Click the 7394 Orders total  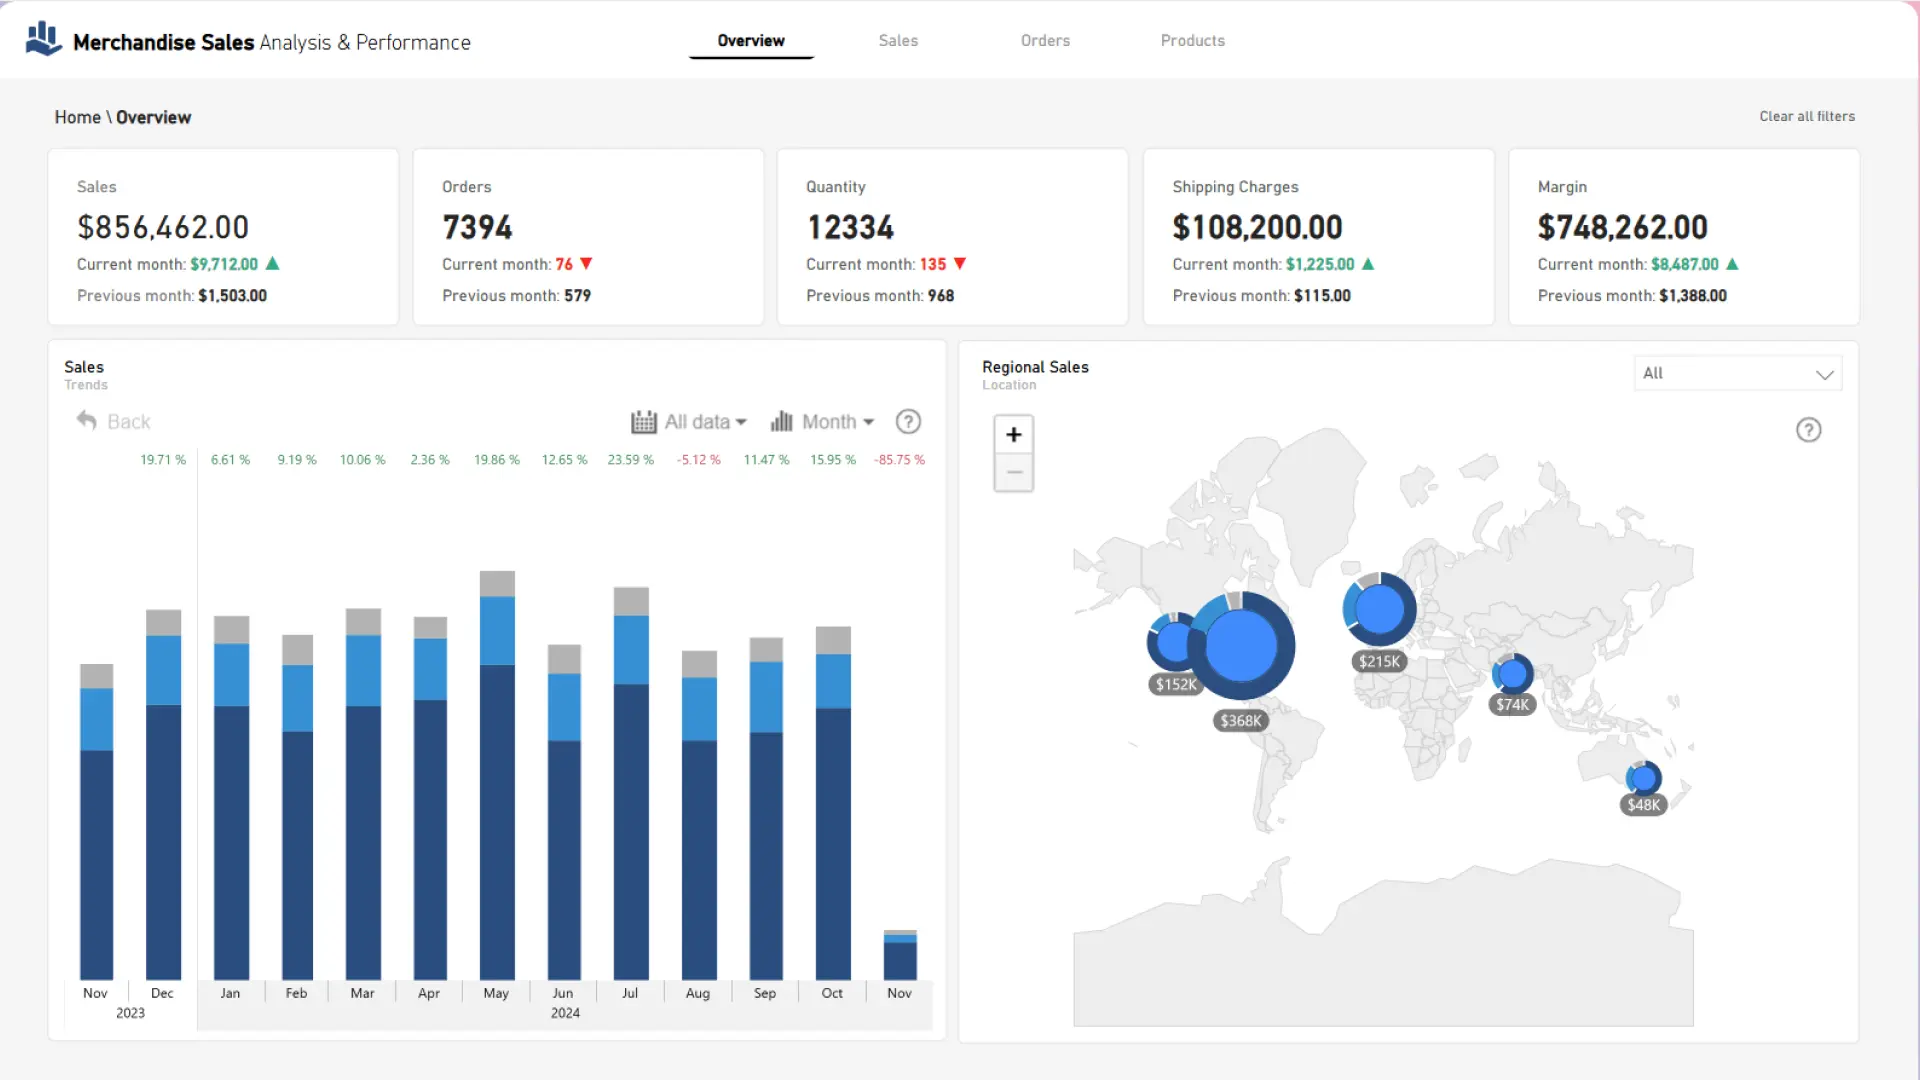477,227
